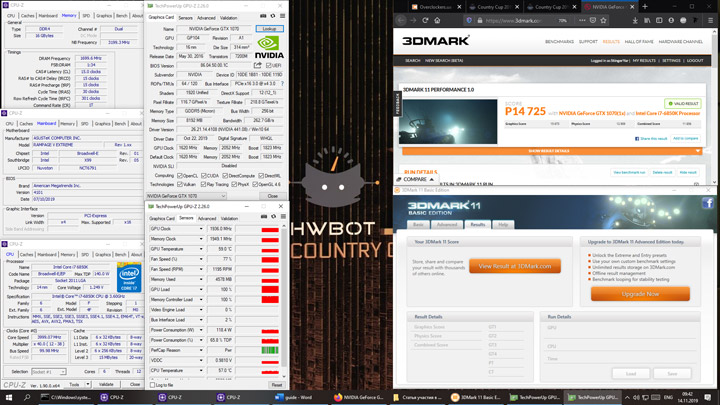Open the Fan Speed (RPM) sensor dropdown arrow
This screenshot has width=720, height=405.
coord(201,269)
